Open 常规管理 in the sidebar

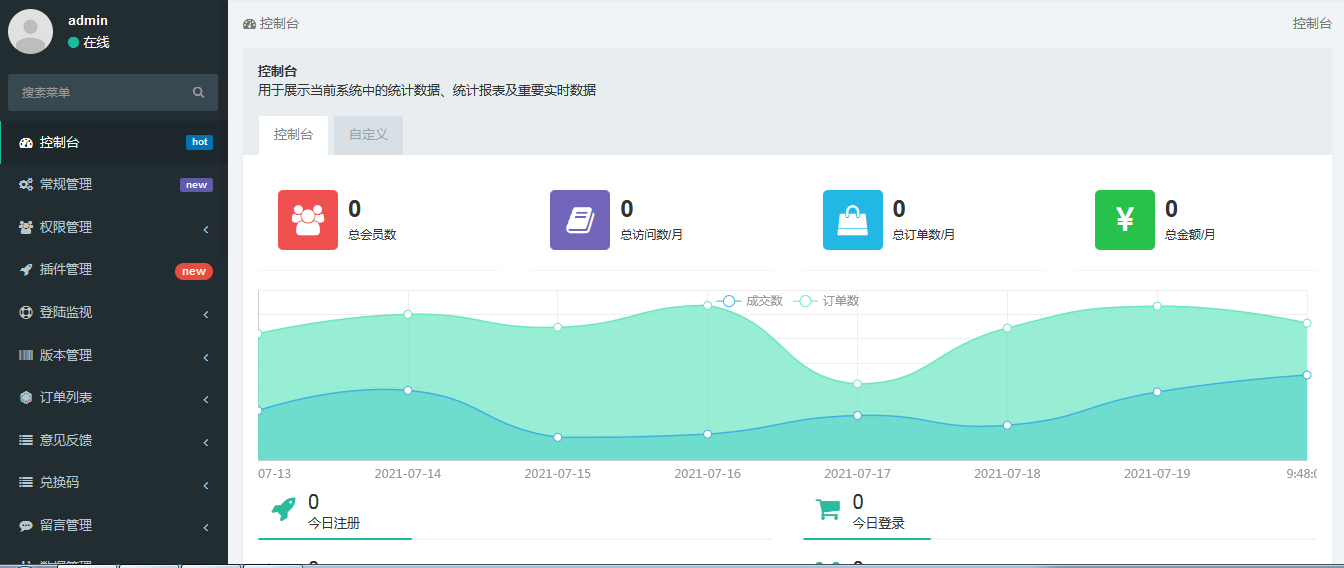tap(114, 185)
